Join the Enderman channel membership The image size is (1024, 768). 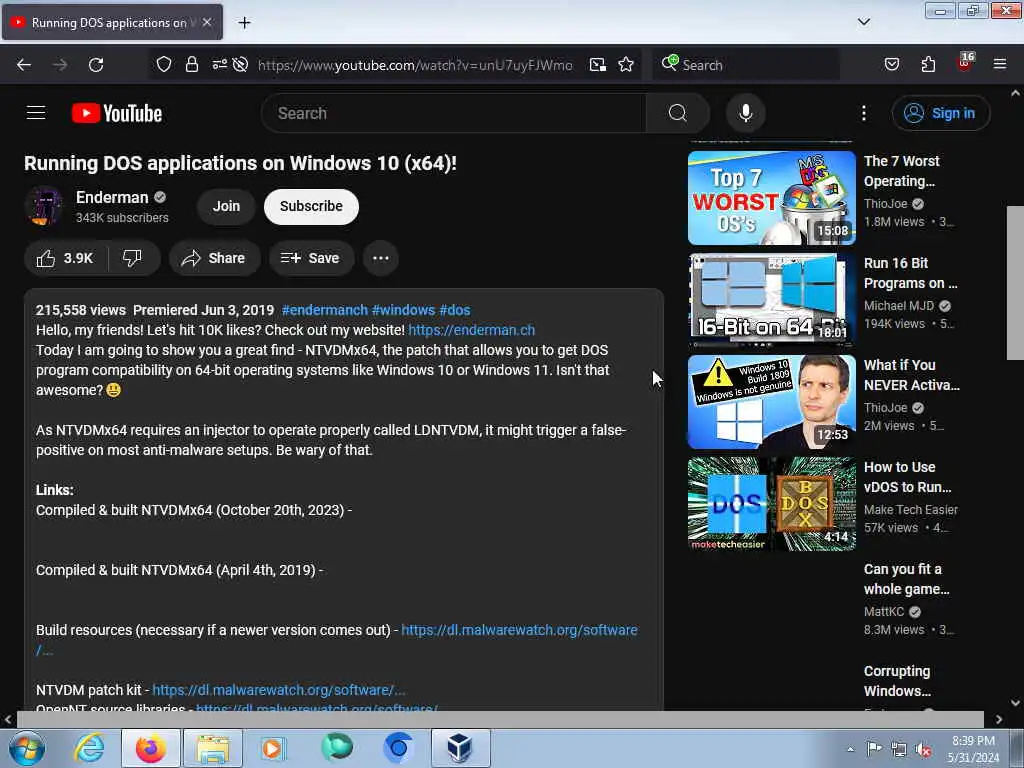226,206
